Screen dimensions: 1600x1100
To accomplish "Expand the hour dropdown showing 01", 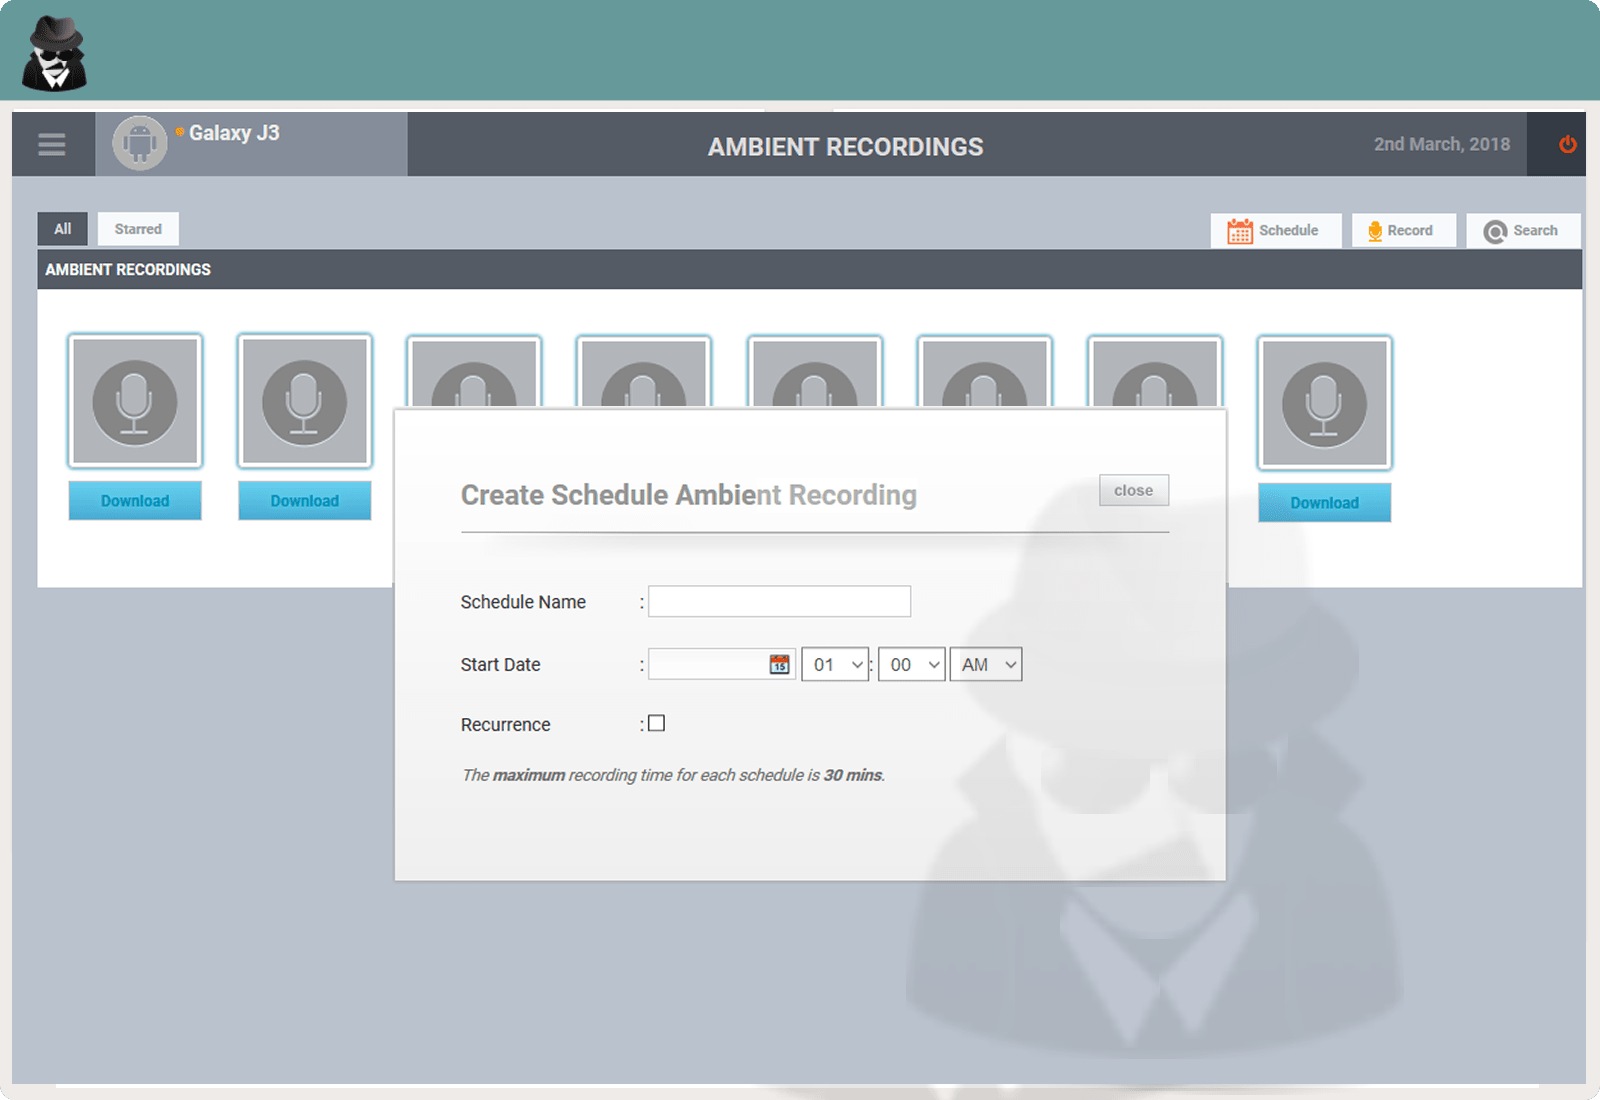I will [835, 665].
